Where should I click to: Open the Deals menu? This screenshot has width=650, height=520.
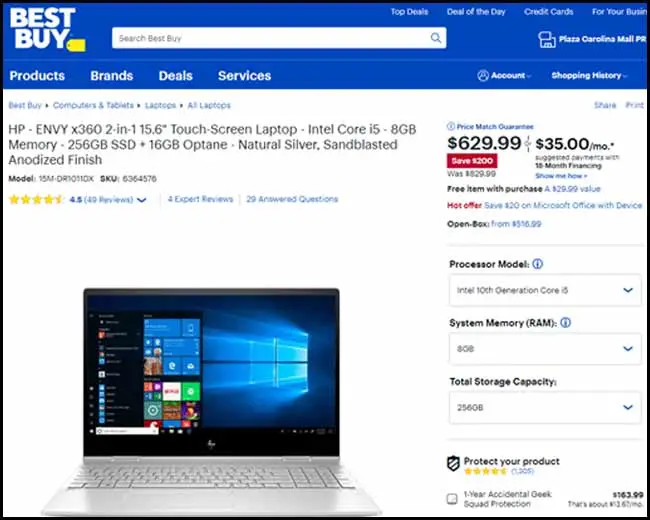(x=175, y=75)
